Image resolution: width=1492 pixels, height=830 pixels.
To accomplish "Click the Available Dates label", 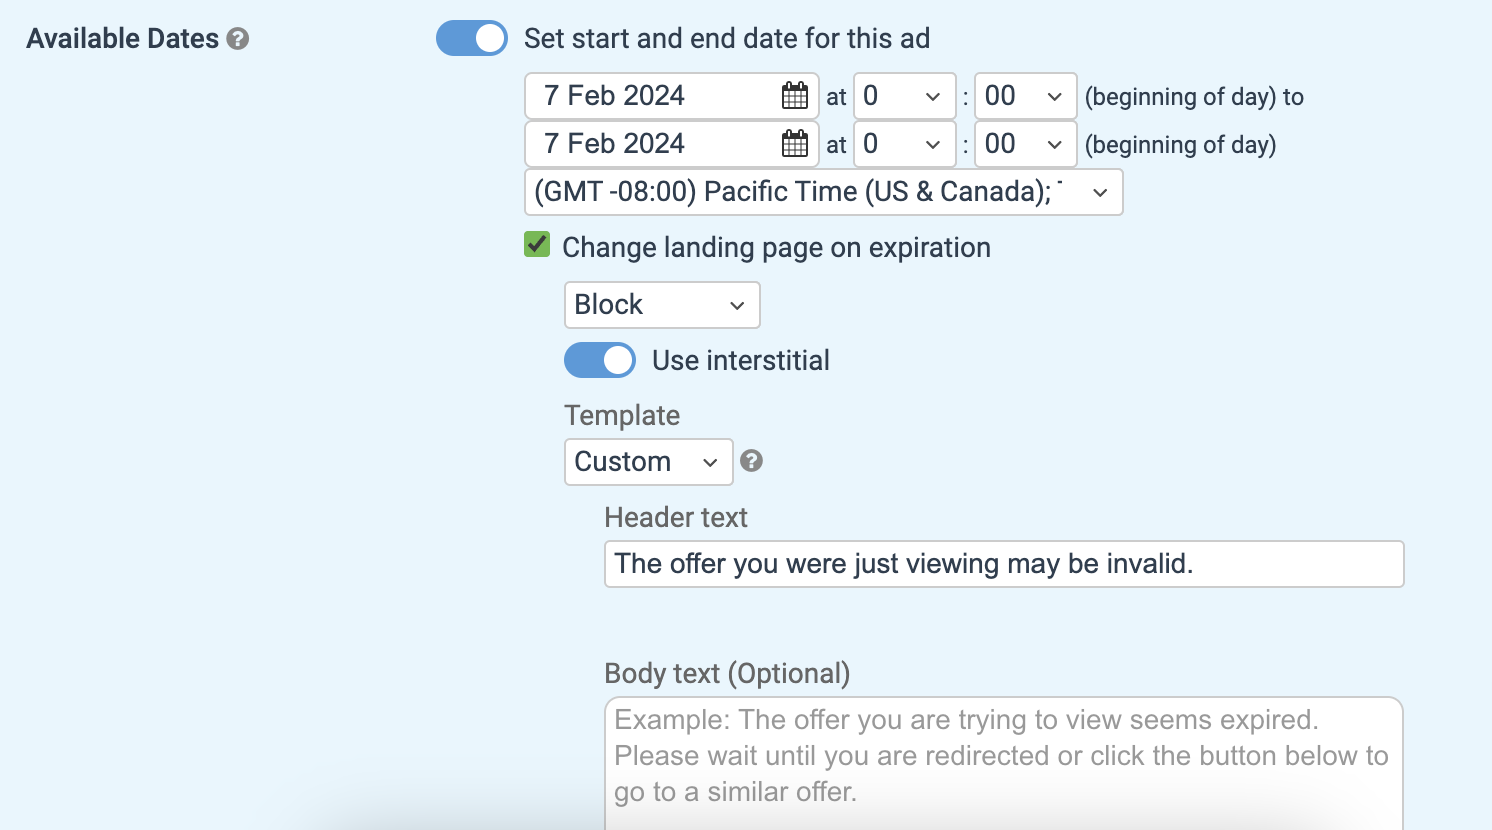I will pyautogui.click(x=123, y=39).
